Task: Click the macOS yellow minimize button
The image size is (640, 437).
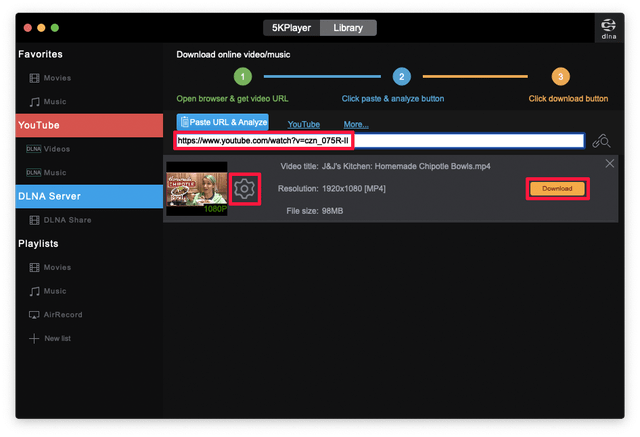Action: coord(41,28)
